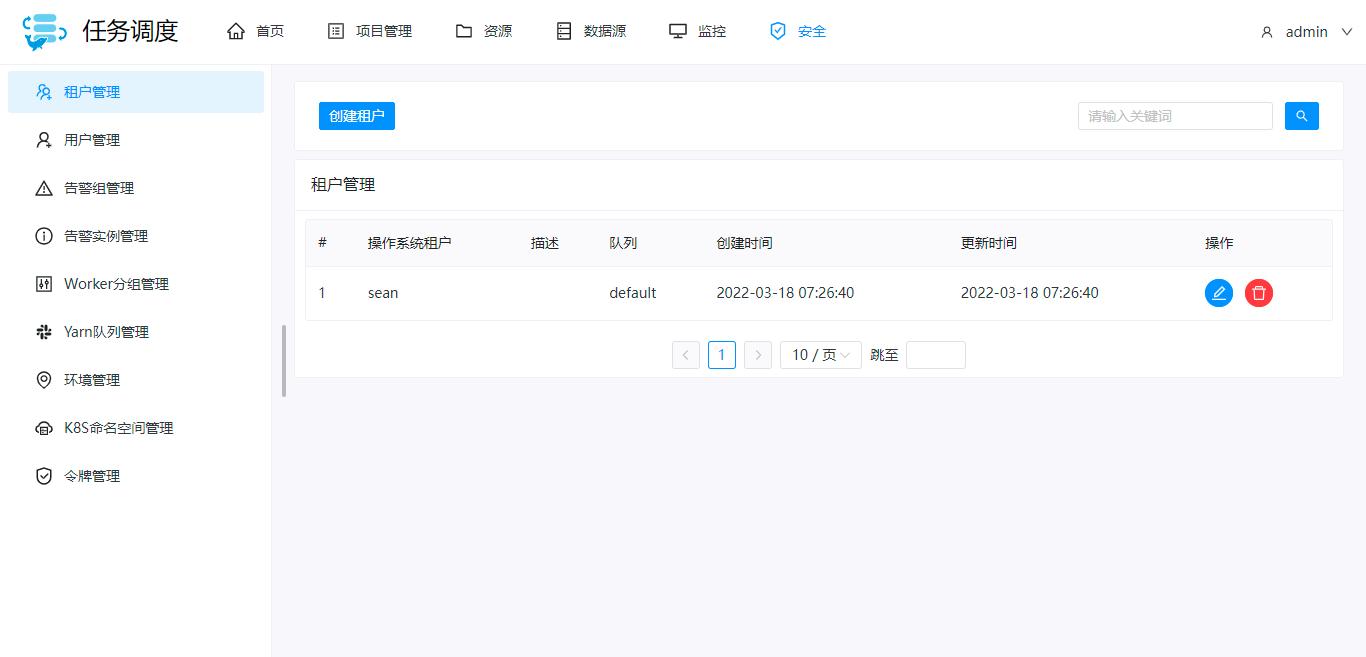Click the 请输入关键词 search input field

pyautogui.click(x=1174, y=115)
